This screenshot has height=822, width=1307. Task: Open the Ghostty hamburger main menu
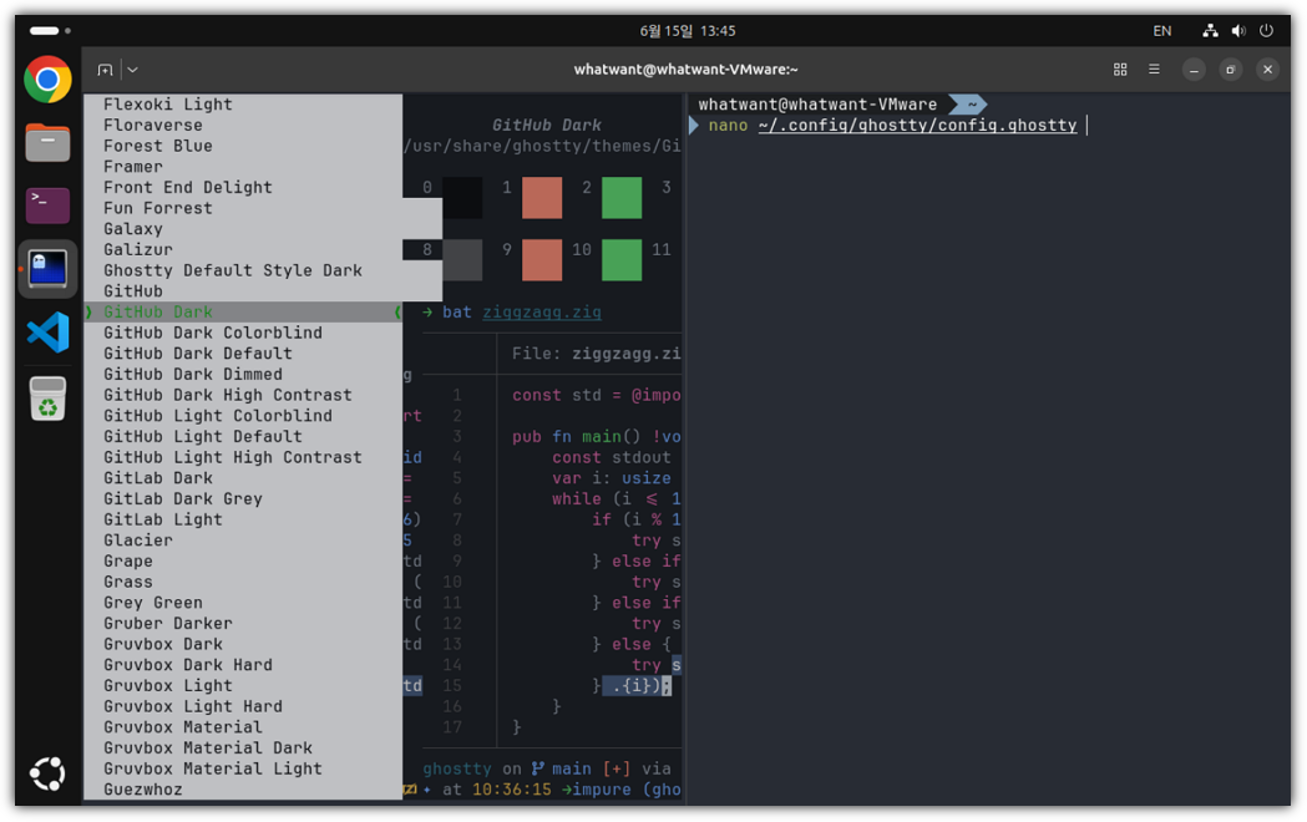(1154, 69)
